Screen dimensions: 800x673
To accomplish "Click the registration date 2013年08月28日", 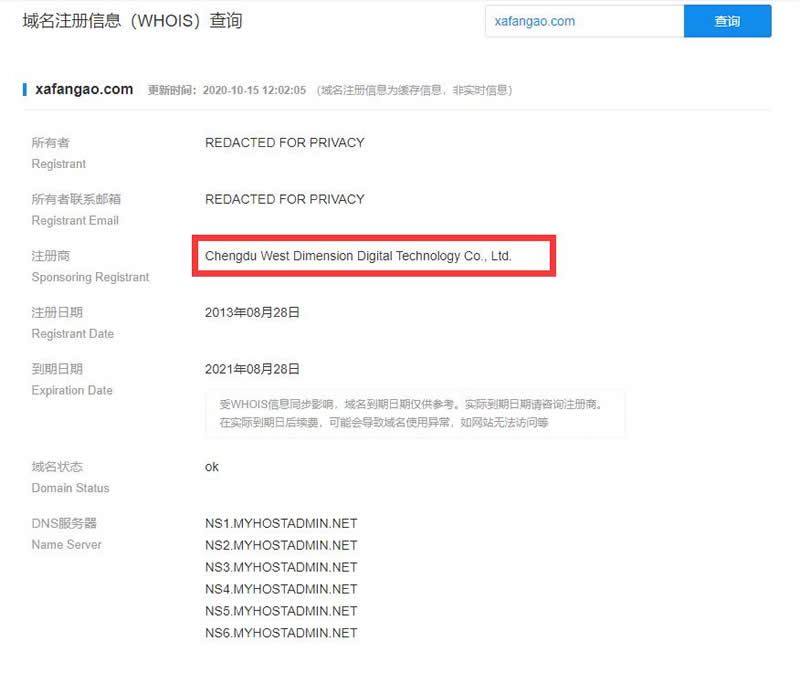I will click(x=252, y=313).
